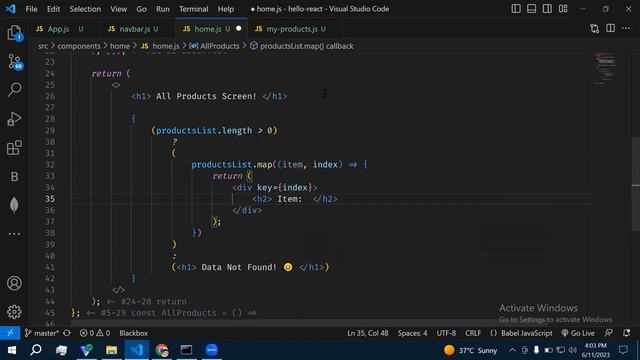Show additional views via three dots in activity bar
The height and width of the screenshot is (360, 640).
[x=14, y=234]
